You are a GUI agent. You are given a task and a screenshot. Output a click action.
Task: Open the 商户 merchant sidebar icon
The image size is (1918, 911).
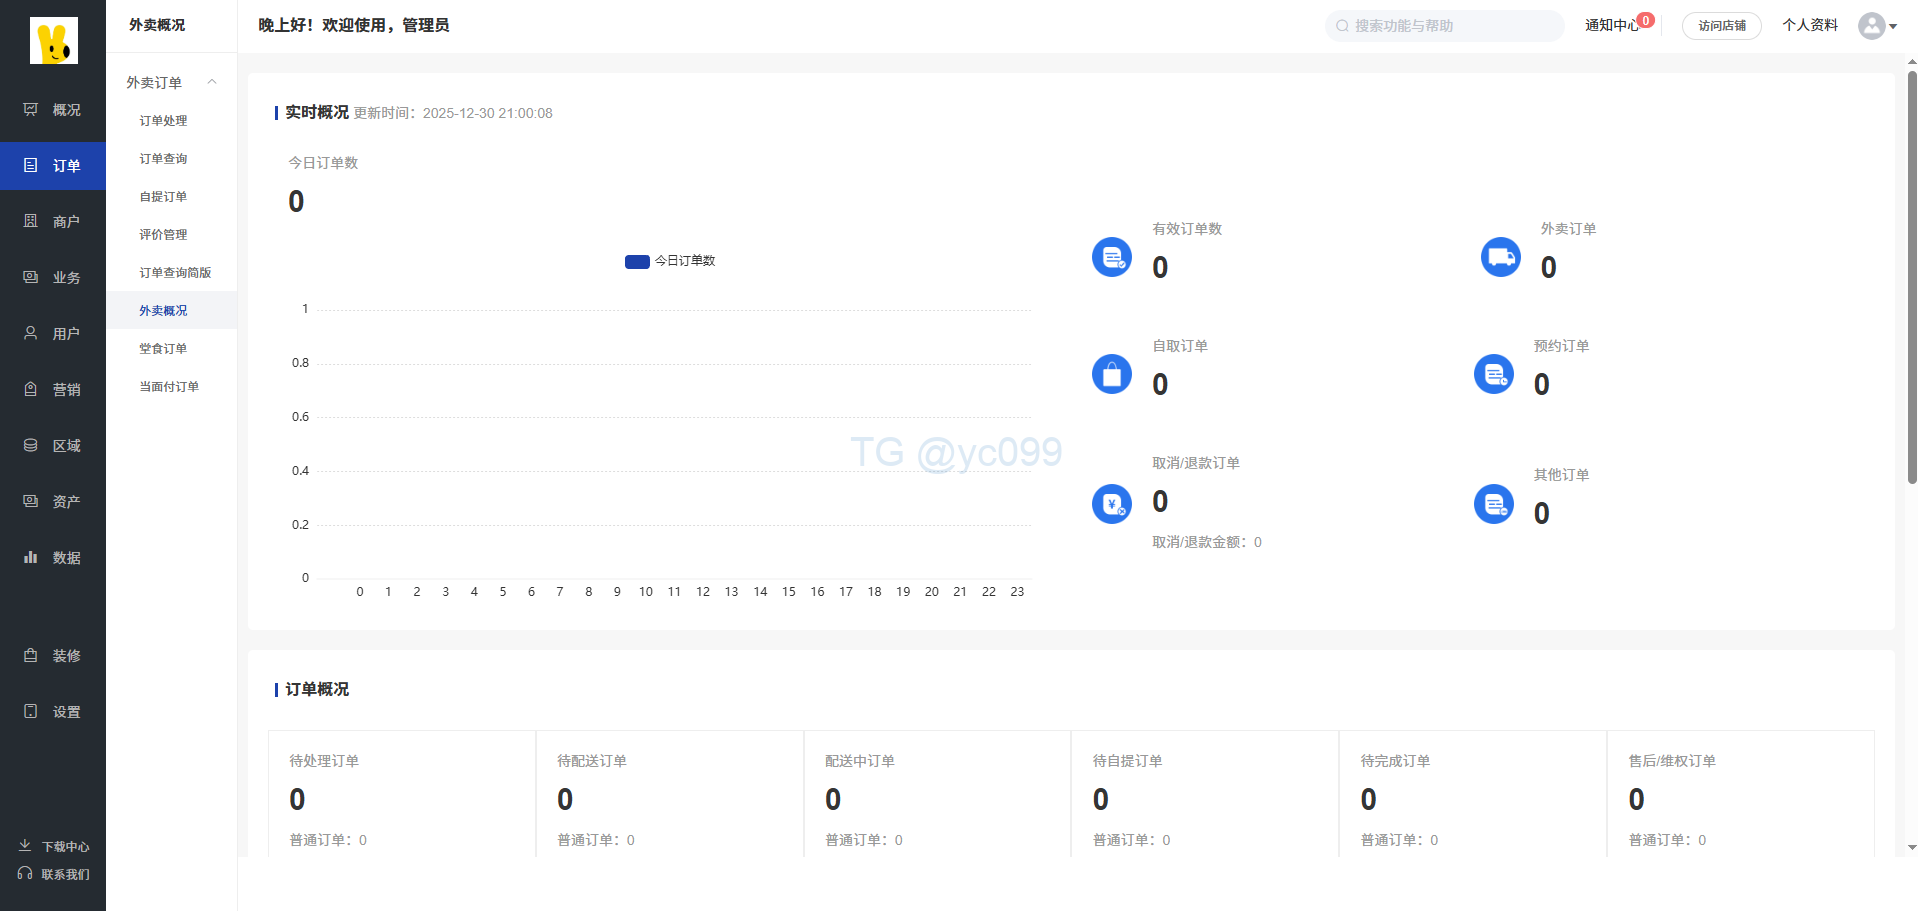pos(31,221)
